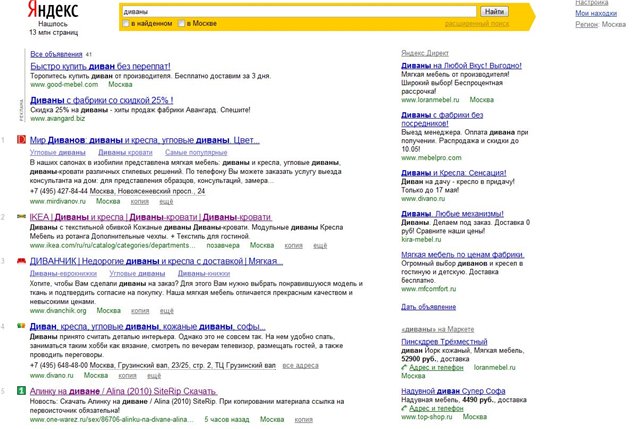The height and width of the screenshot is (429, 640).
Task: Open the Настройка link
Action: (x=592, y=3)
